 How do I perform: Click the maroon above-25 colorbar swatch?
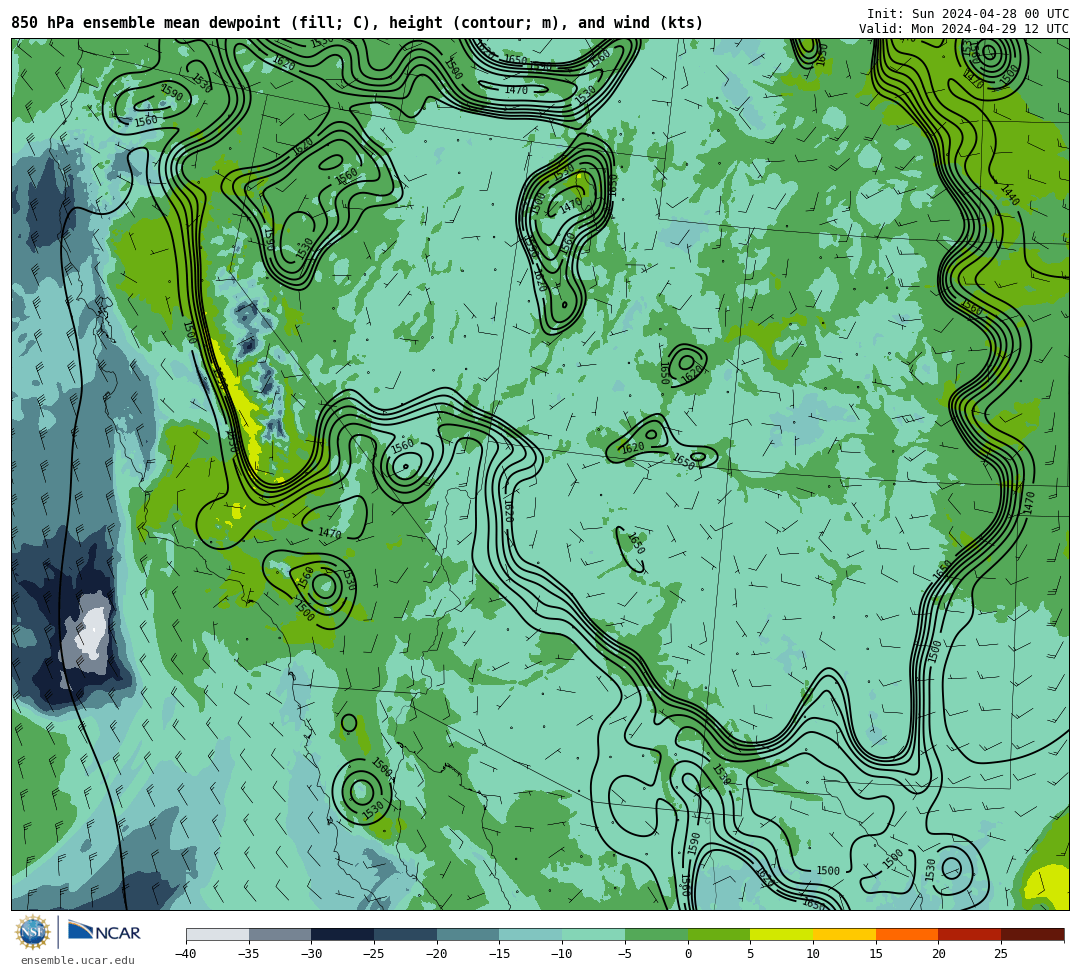pos(1032,934)
